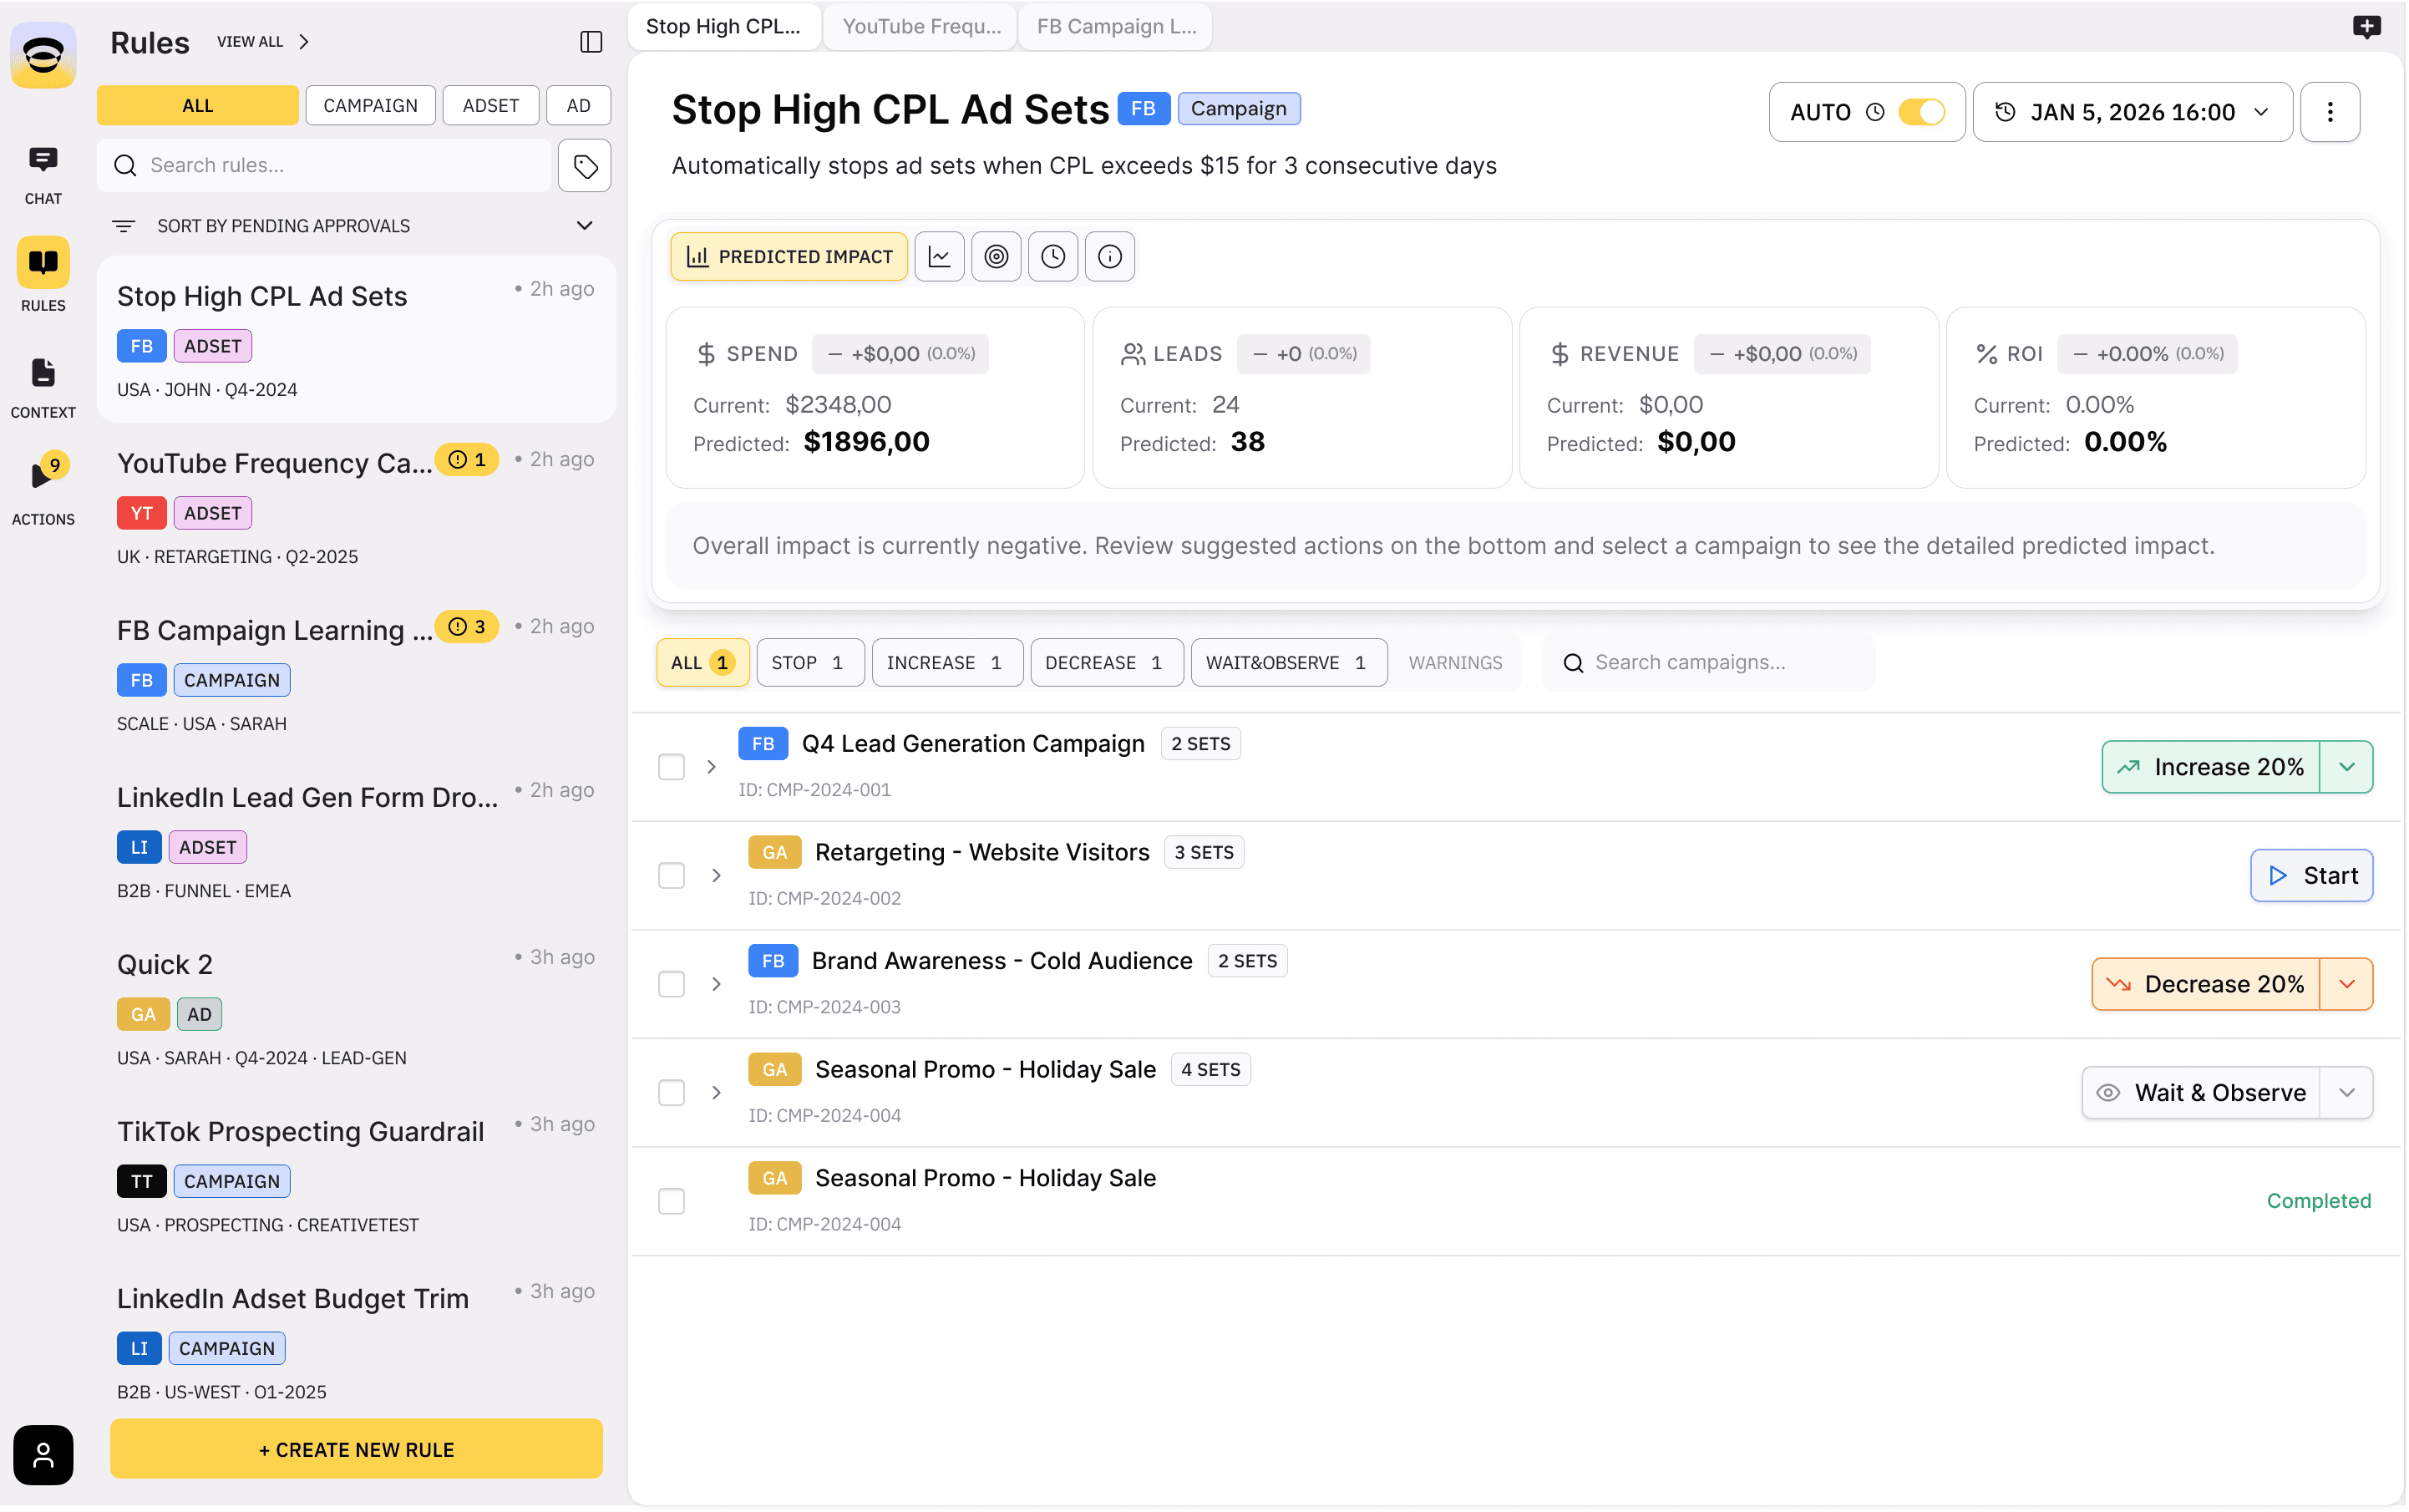Toggle the AUTO switch off
Screen dimensions: 2409x1512
[x=1921, y=112]
